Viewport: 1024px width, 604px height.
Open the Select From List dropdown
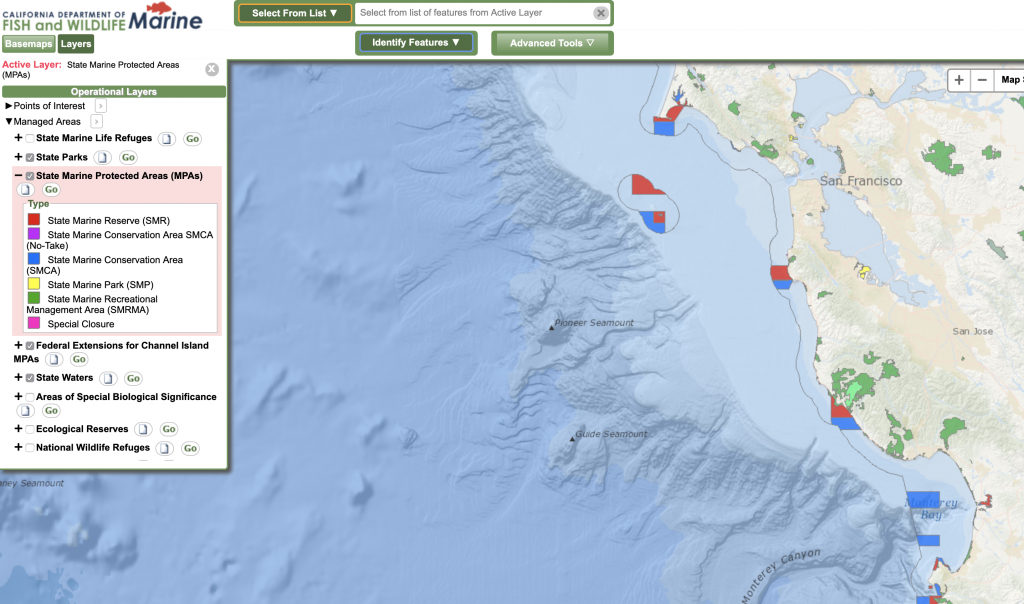[294, 13]
